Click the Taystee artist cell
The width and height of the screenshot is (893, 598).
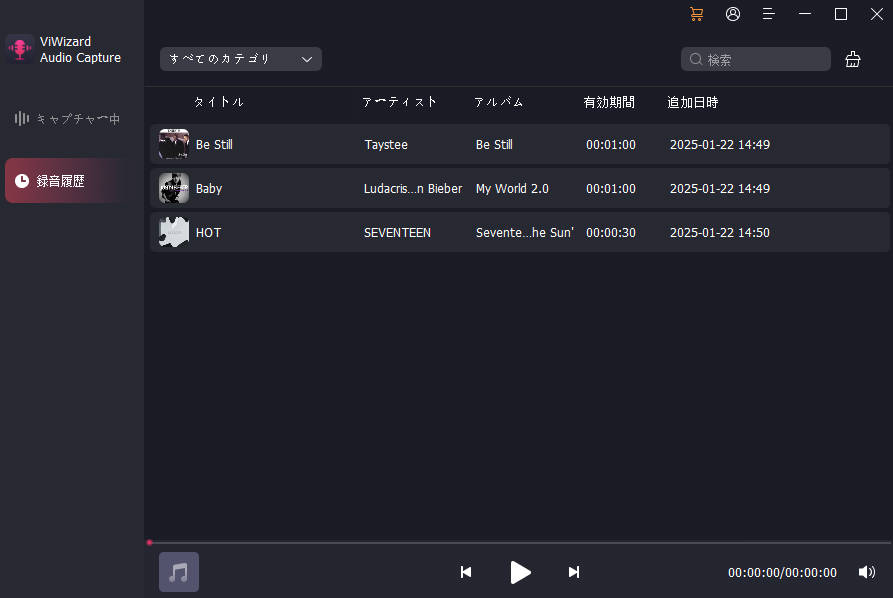tap(386, 145)
